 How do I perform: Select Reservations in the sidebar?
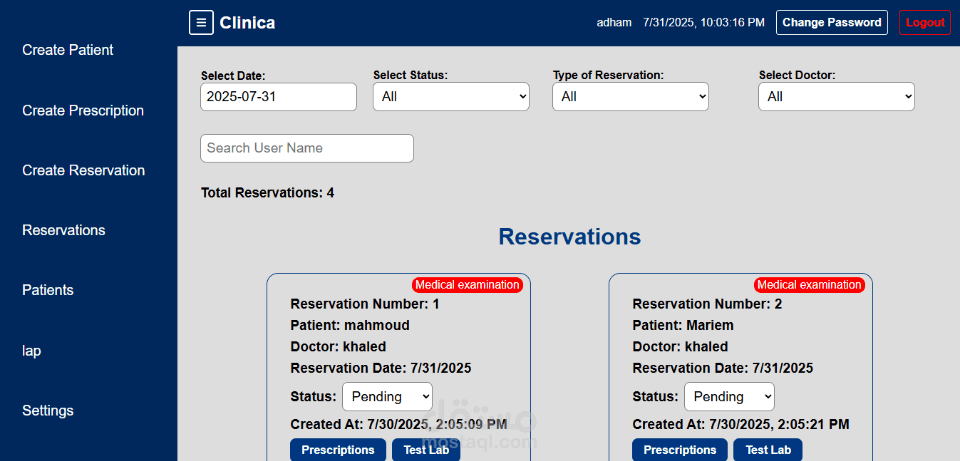63,230
